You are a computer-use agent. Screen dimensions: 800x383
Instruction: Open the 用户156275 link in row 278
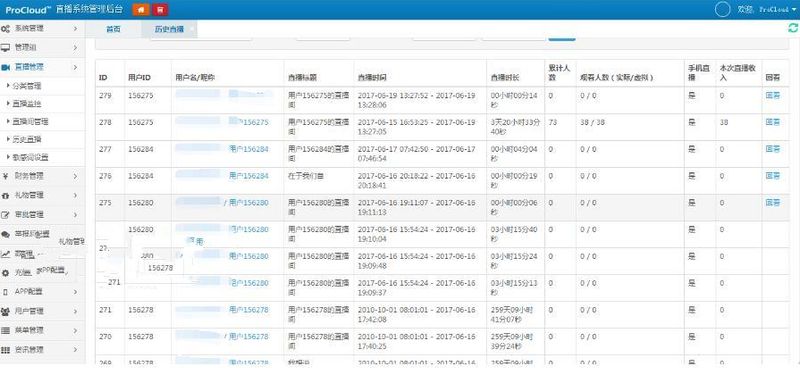coord(249,122)
